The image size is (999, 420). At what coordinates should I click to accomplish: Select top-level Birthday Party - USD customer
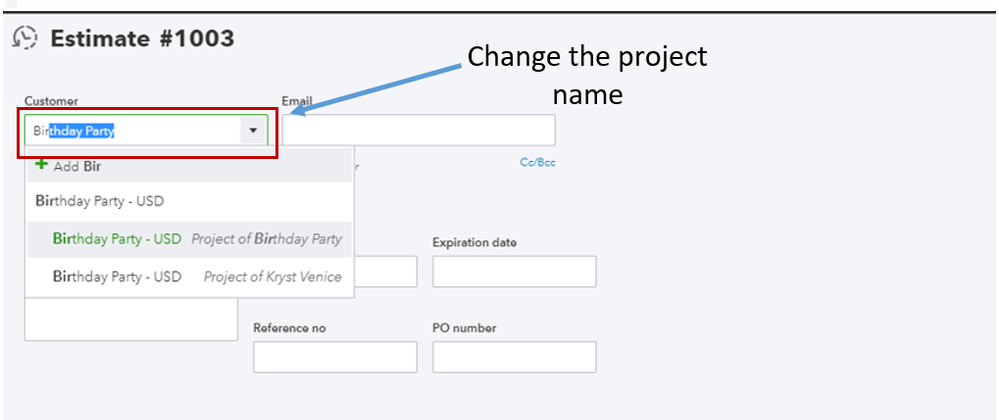point(99,201)
